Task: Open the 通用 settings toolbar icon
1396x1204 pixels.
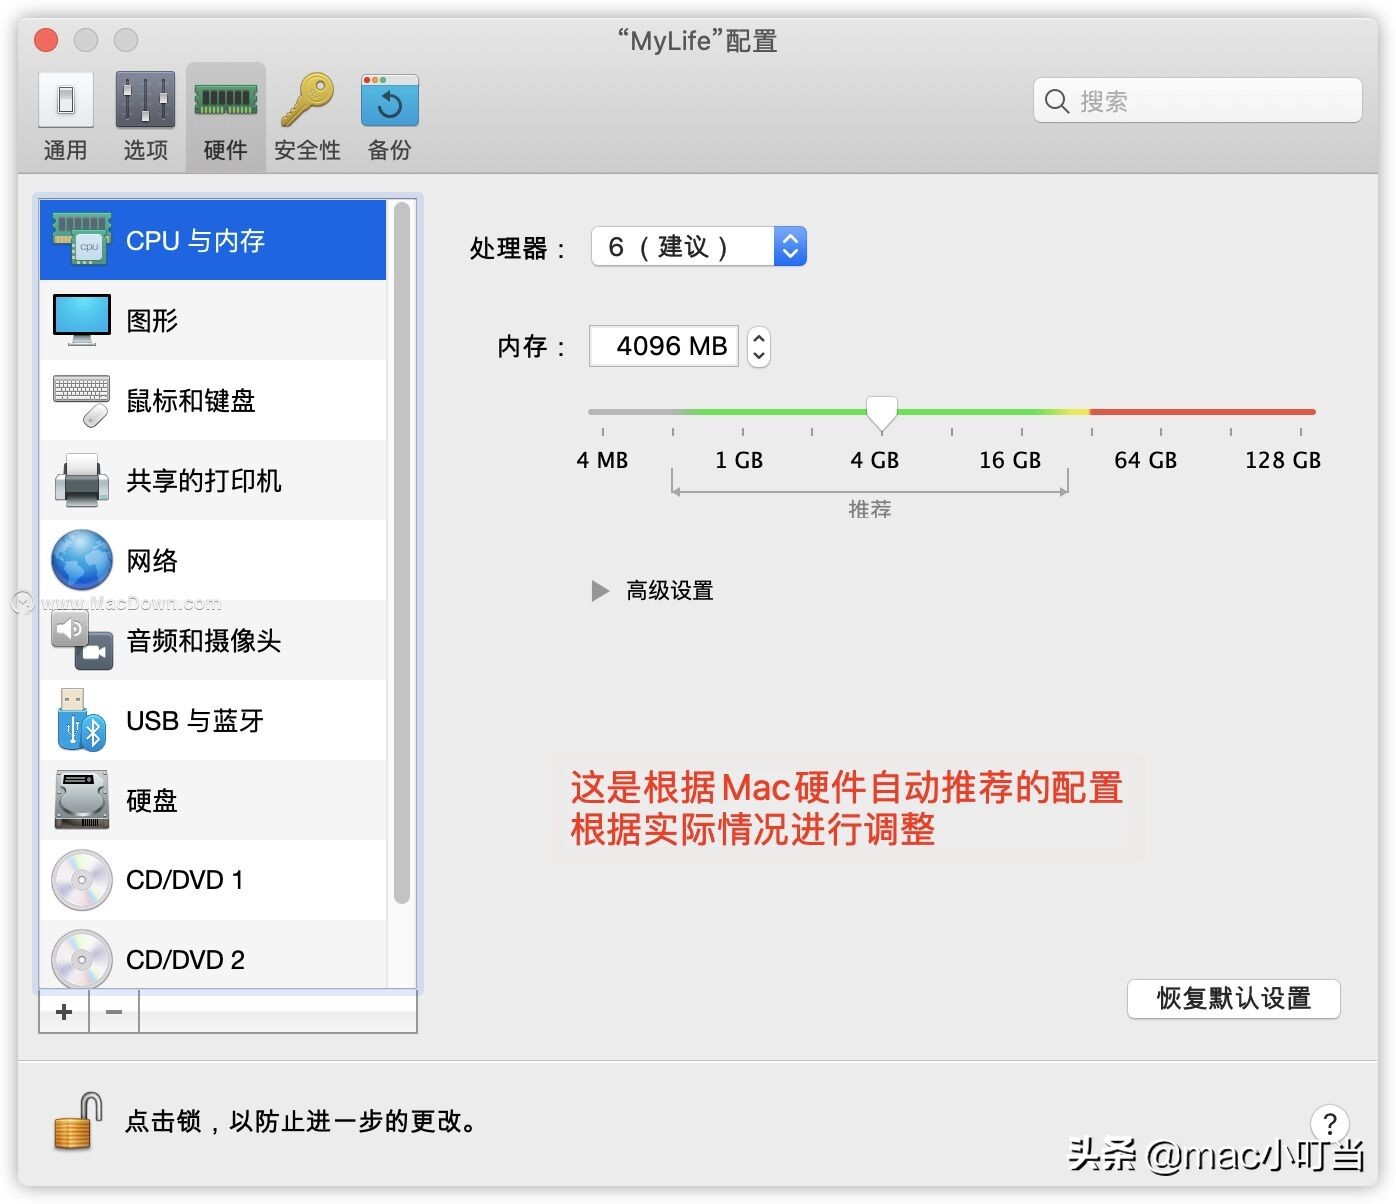Action: point(65,113)
